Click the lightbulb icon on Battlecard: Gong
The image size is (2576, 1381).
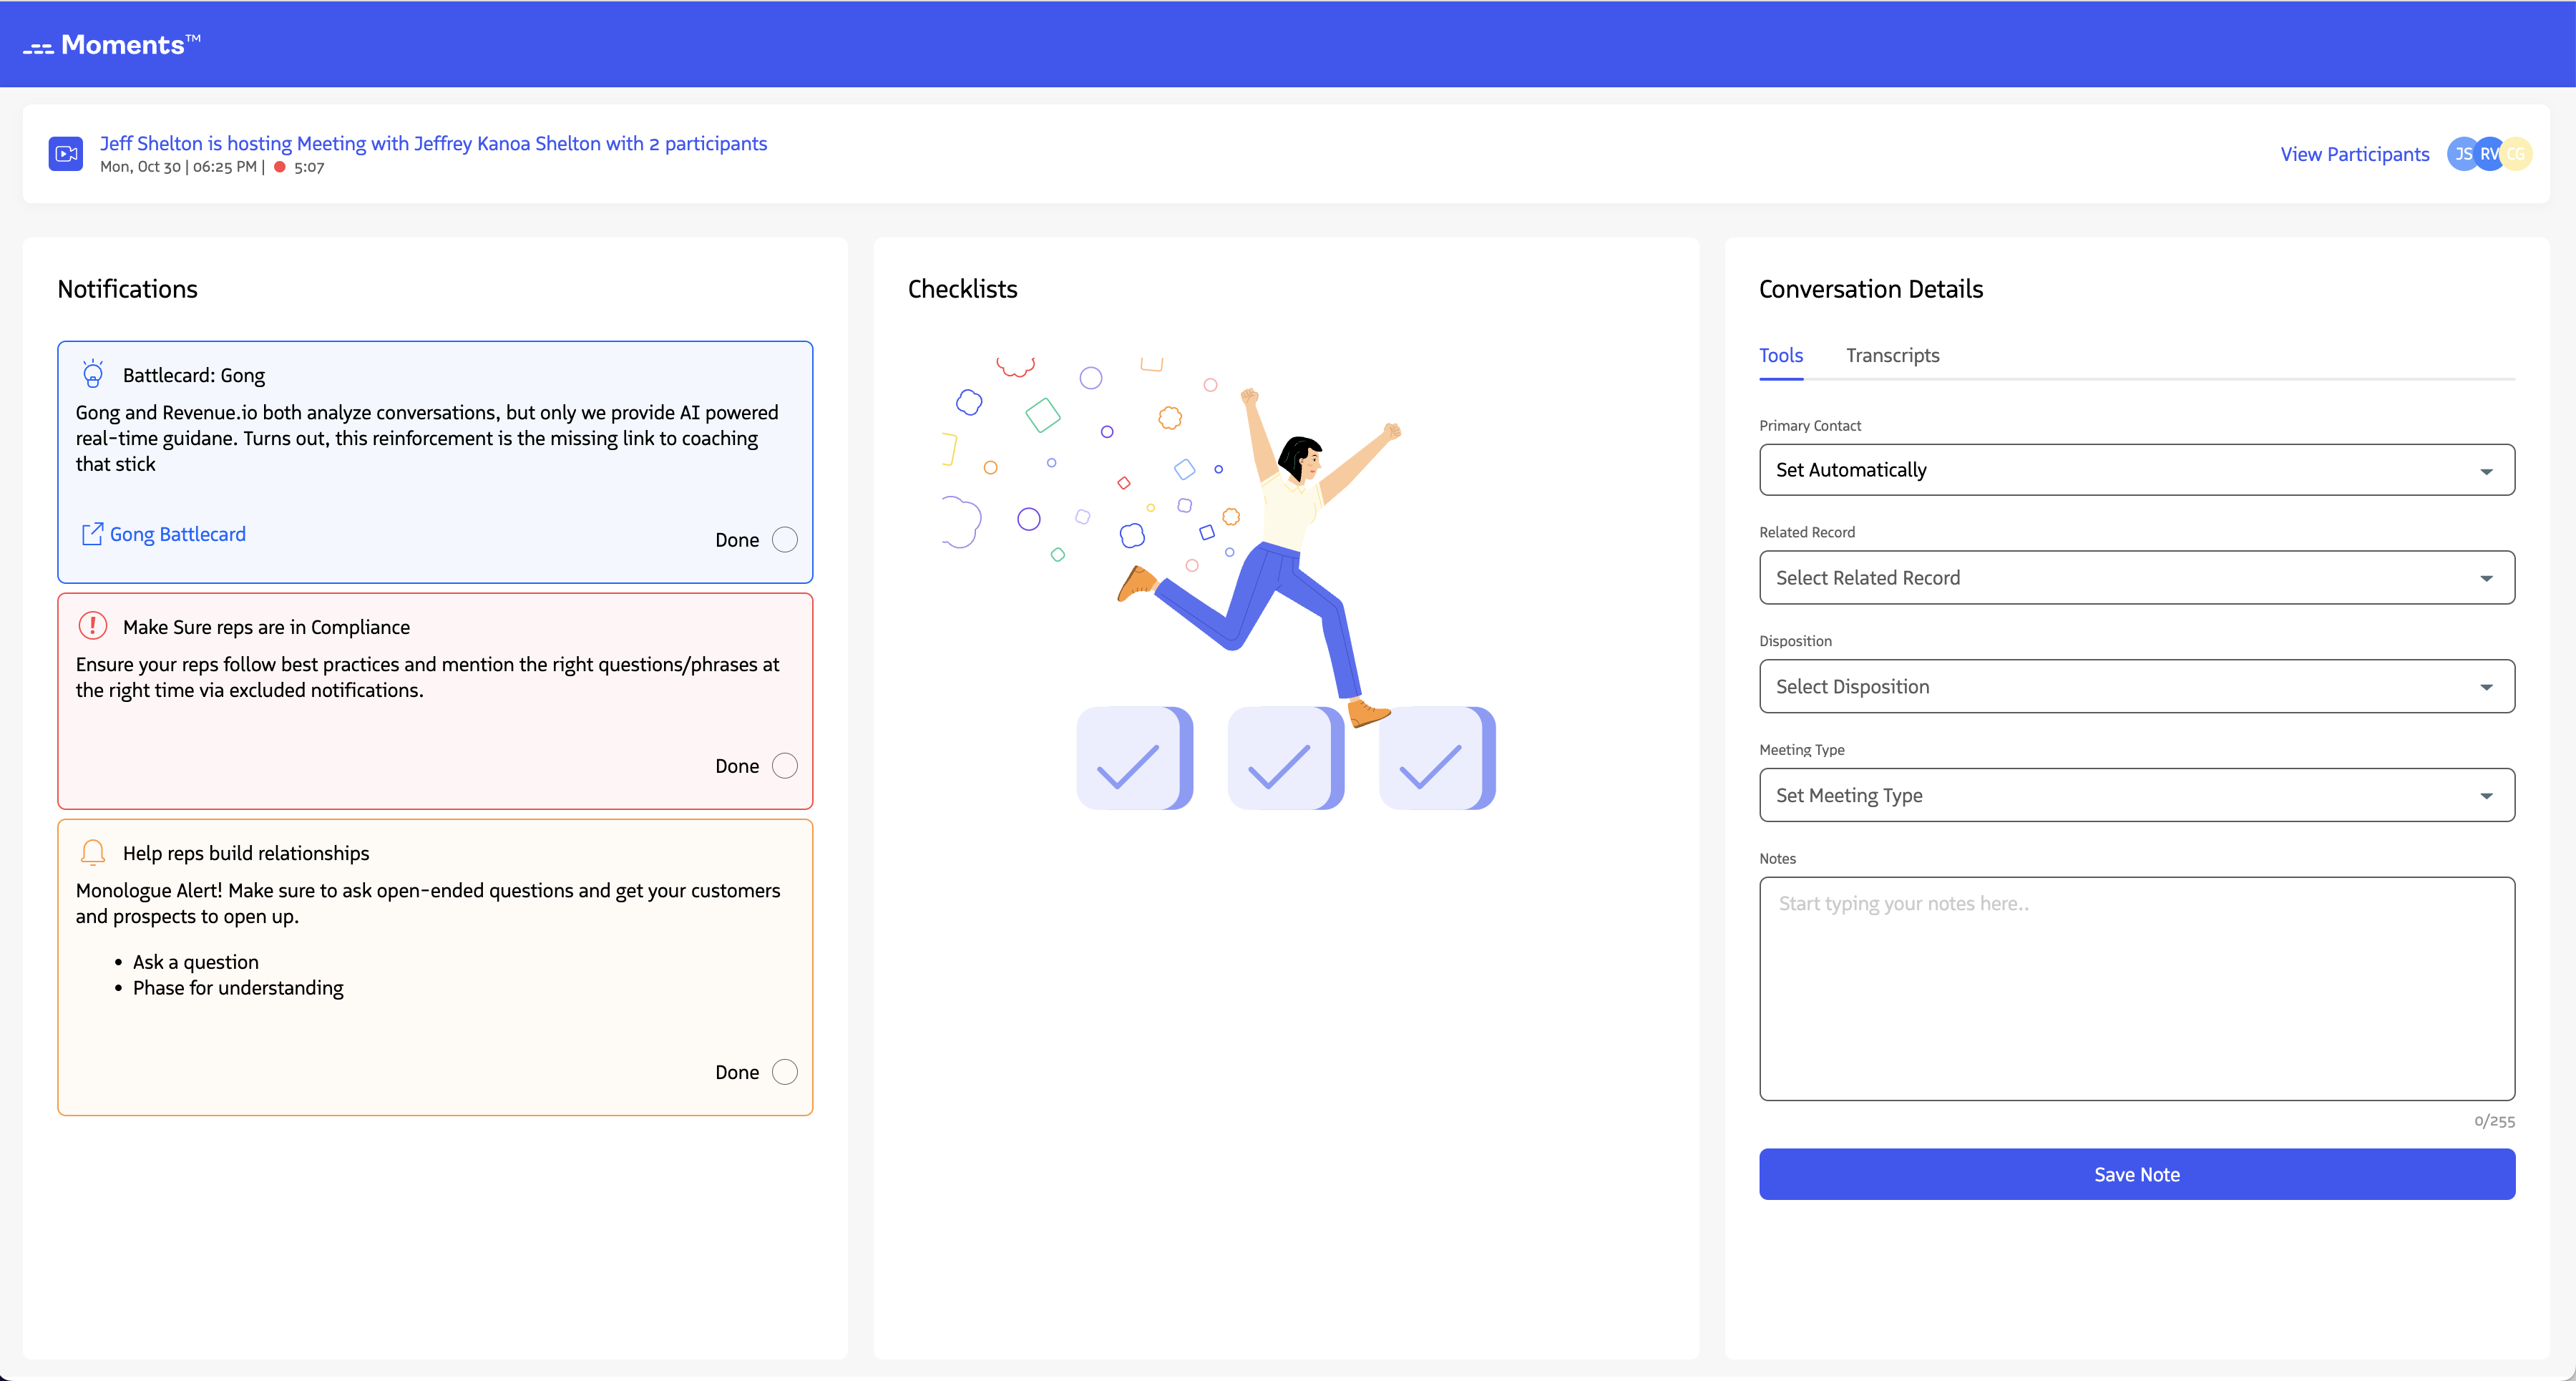click(93, 374)
